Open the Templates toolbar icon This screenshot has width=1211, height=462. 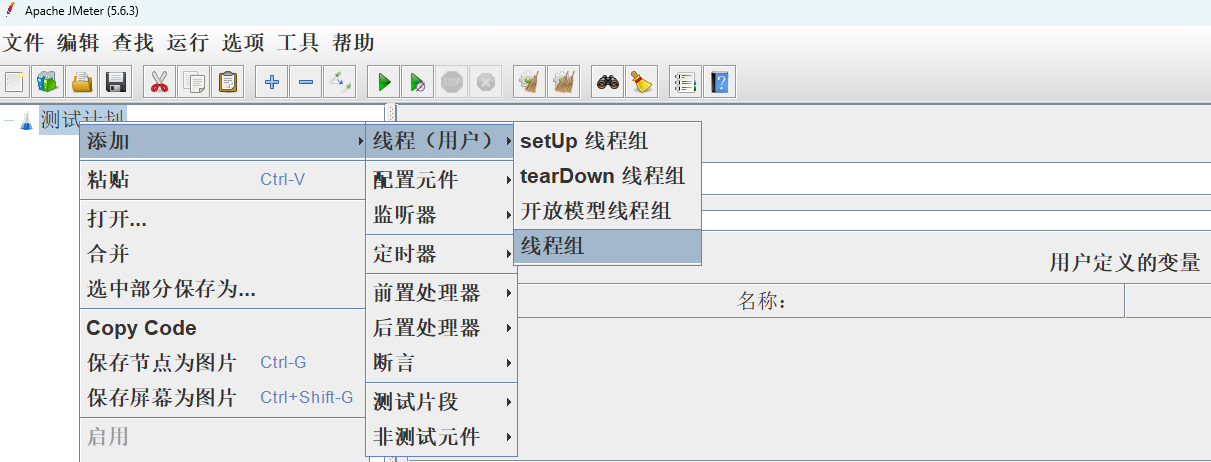point(47,82)
